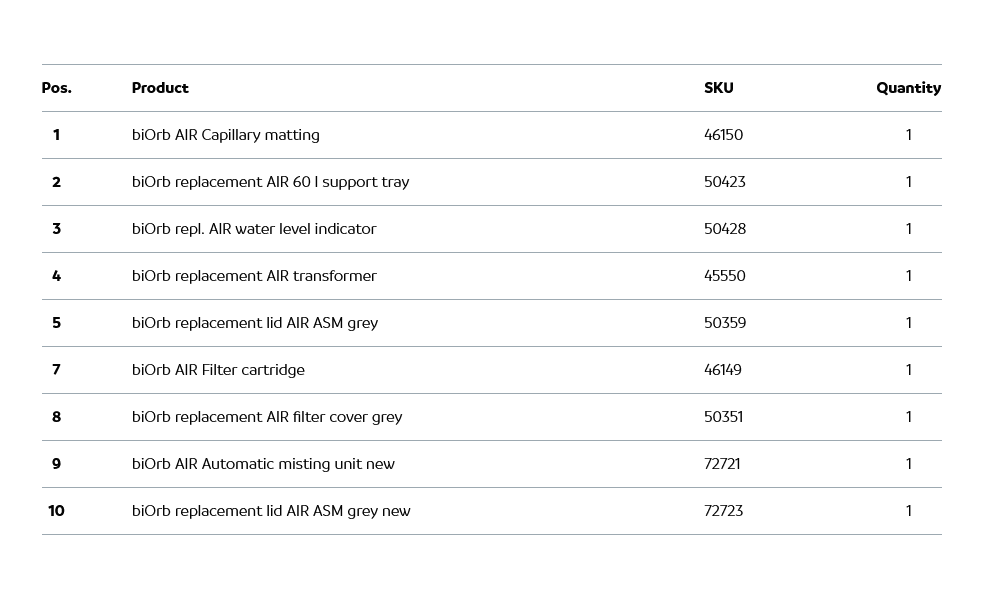Click SKU number 46150

point(723,135)
